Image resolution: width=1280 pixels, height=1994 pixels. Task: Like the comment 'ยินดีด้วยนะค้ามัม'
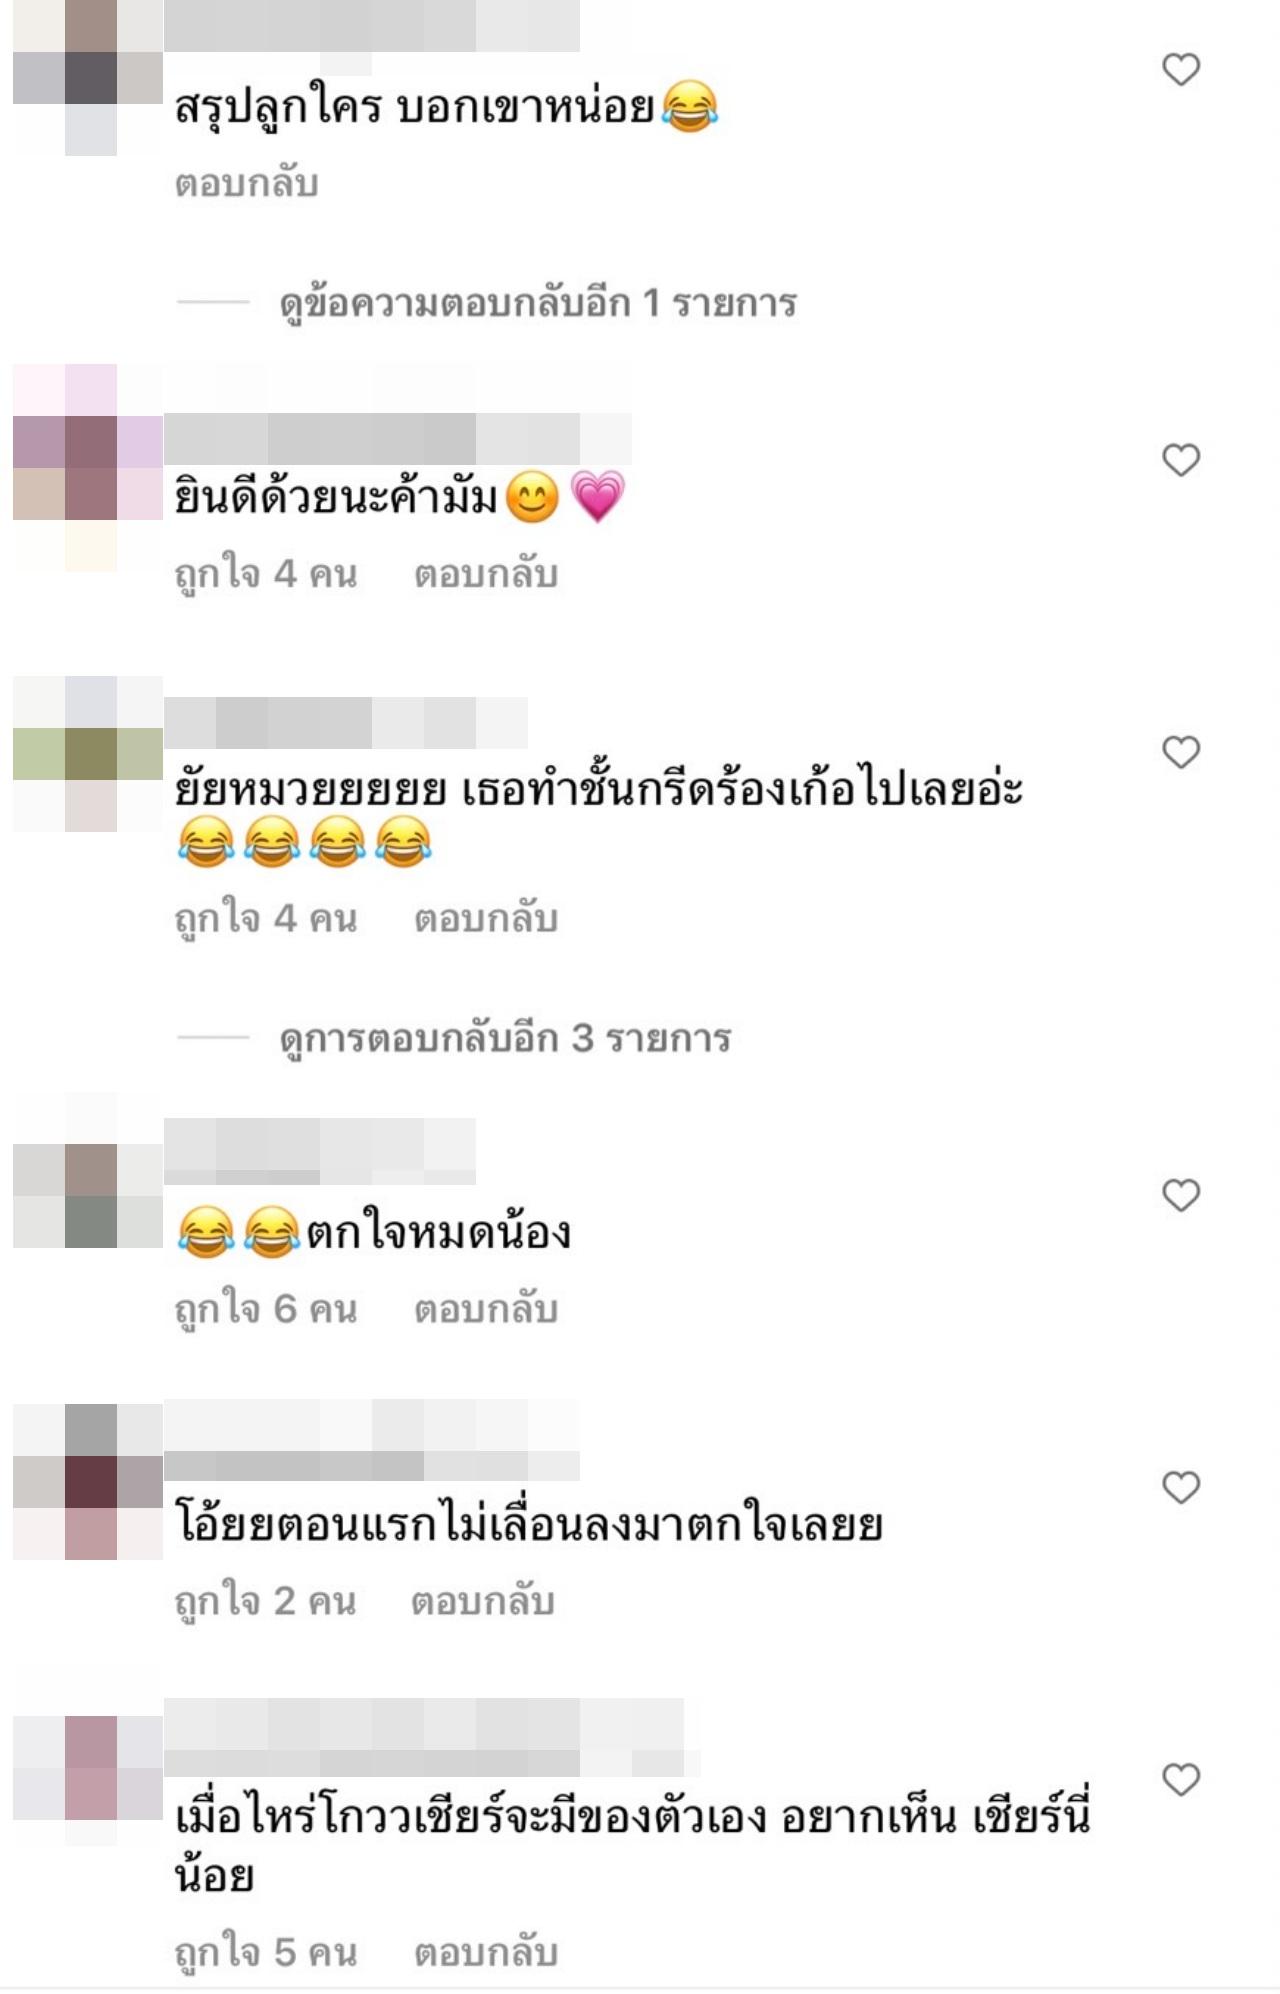[x=1181, y=460]
